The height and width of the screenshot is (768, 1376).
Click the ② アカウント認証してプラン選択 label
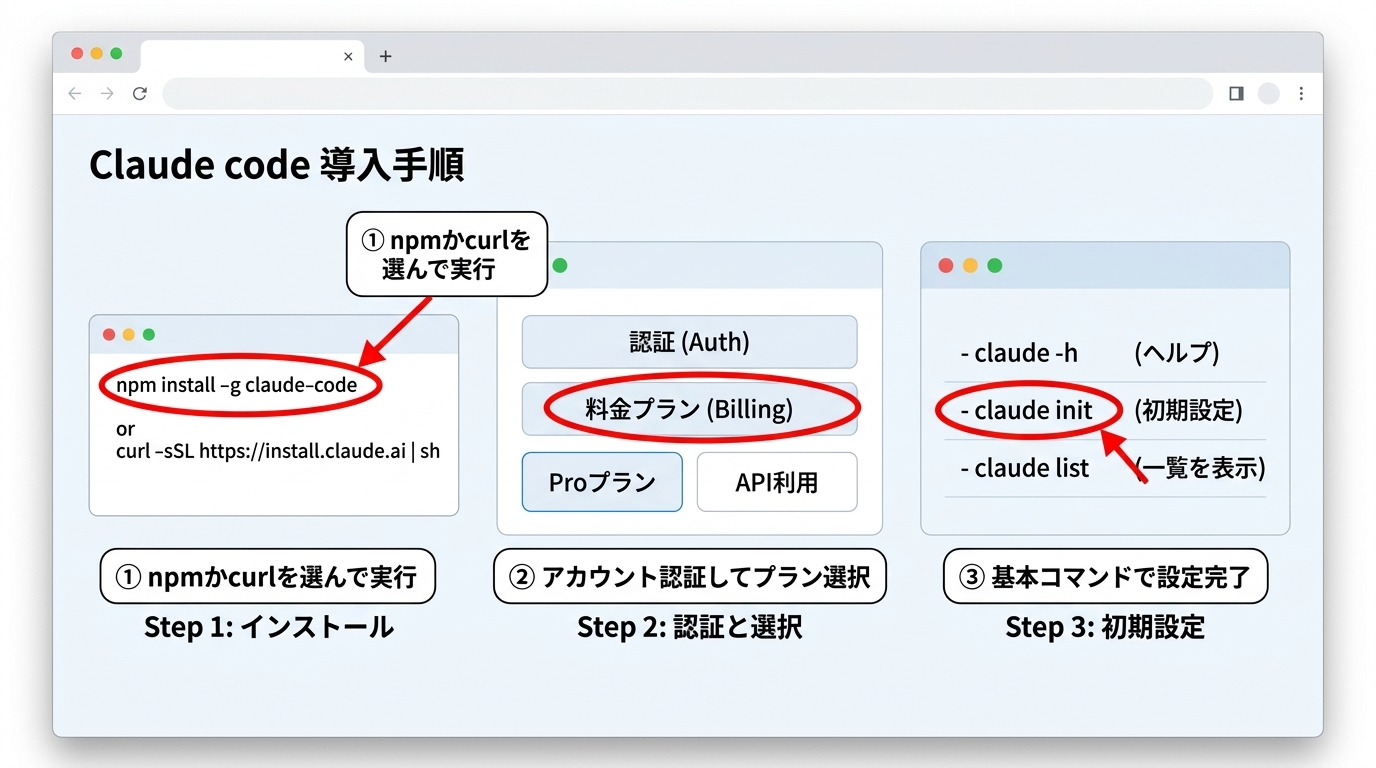(689, 576)
